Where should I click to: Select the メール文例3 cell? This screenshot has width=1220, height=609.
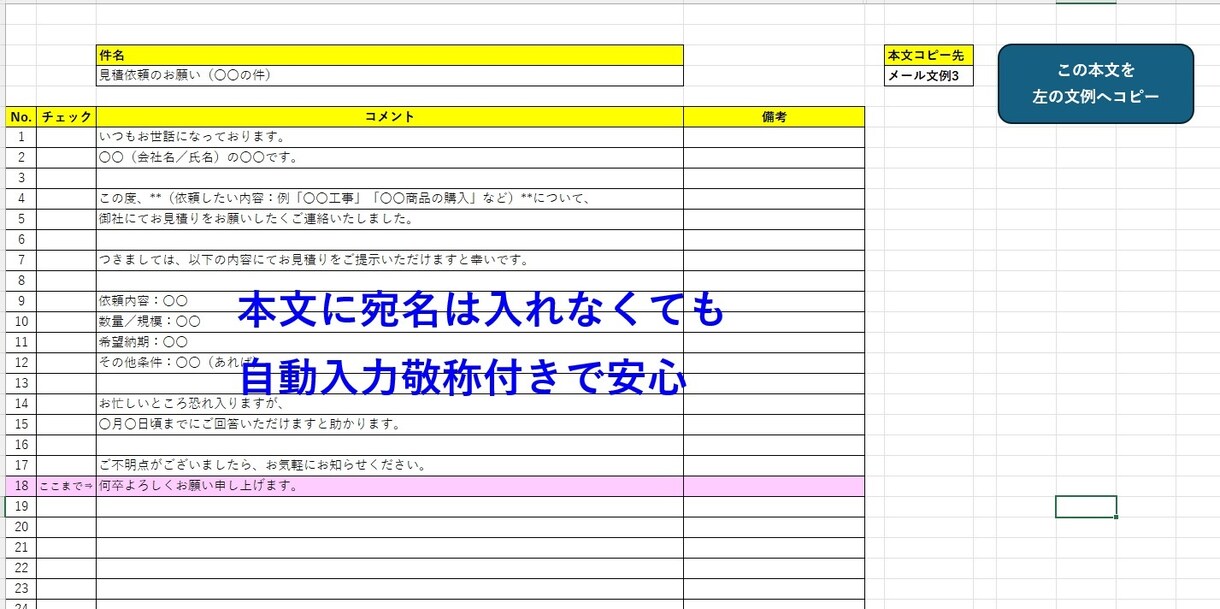pos(929,75)
